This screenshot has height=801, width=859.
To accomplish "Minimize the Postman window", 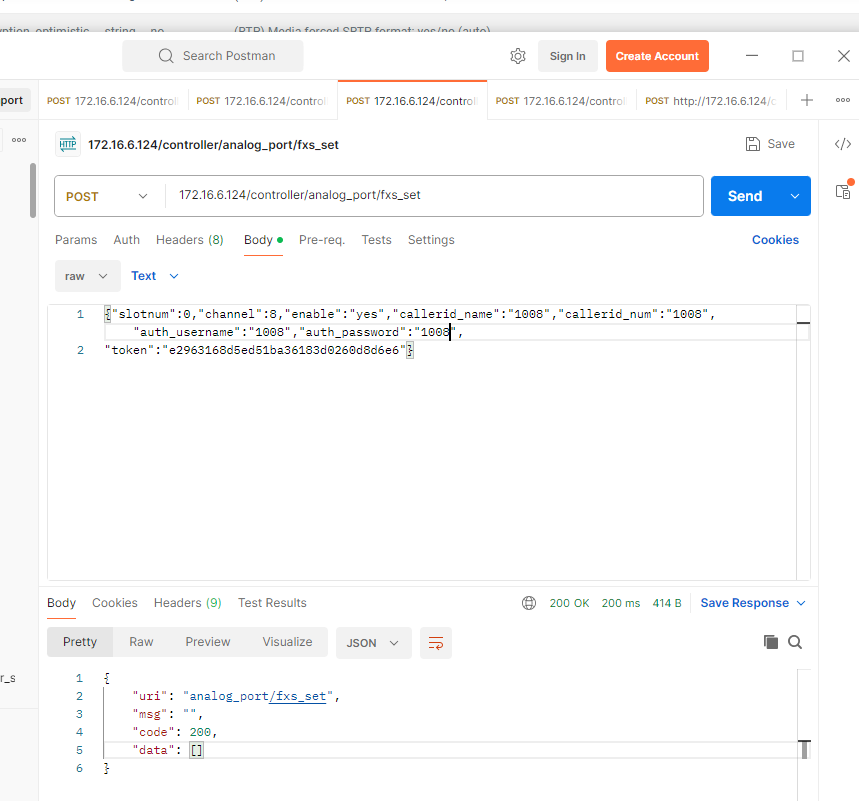I will click(x=752, y=56).
